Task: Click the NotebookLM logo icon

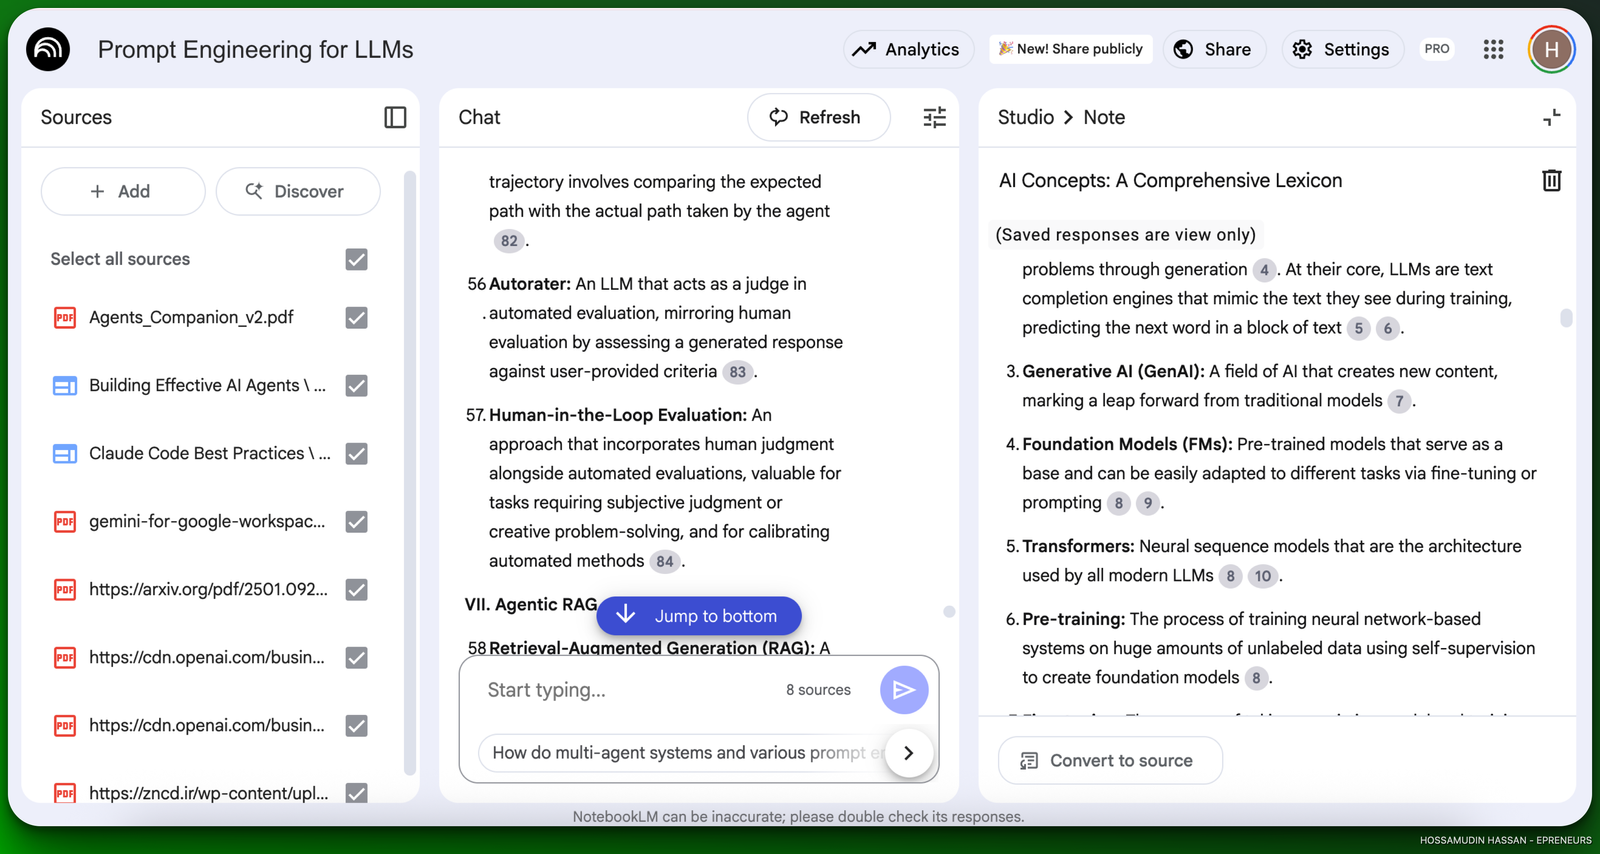Action: [48, 49]
